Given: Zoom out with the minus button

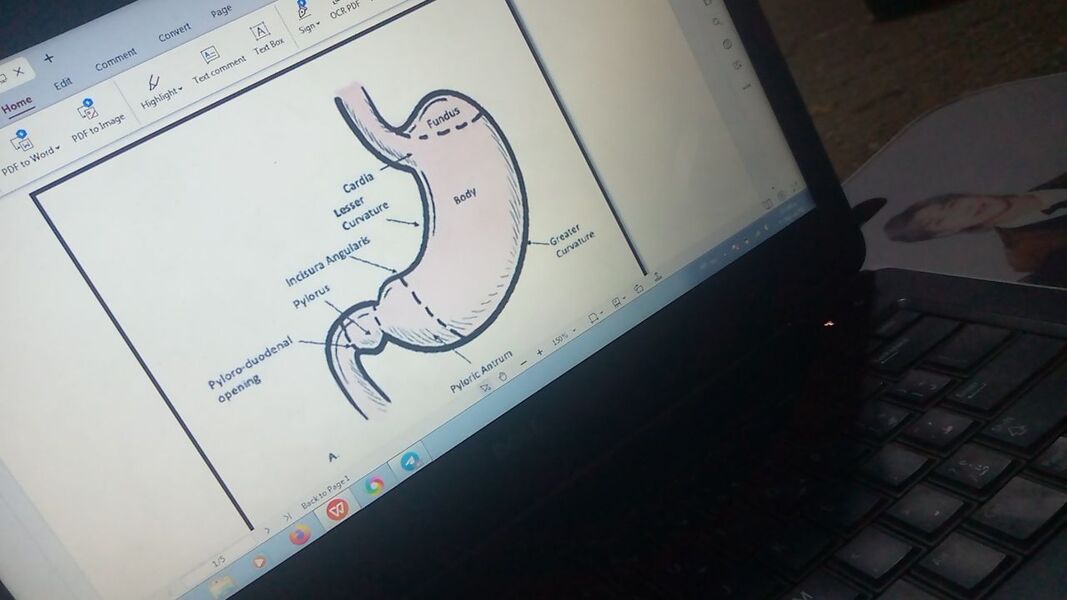Looking at the screenshot, I should 524,363.
